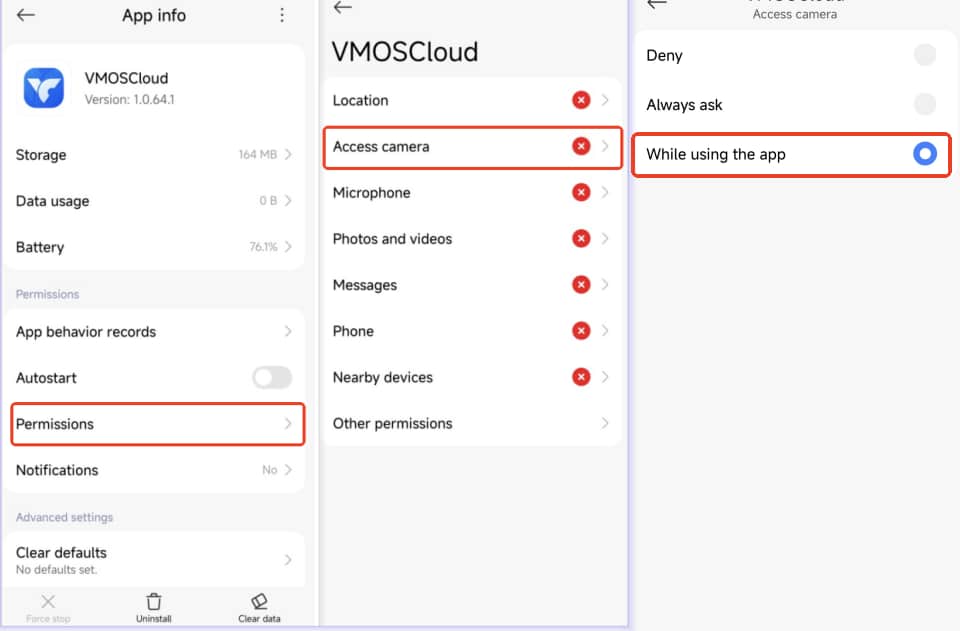The image size is (960, 631).
Task: Open the Permissions menu entry
Action: pyautogui.click(x=155, y=424)
